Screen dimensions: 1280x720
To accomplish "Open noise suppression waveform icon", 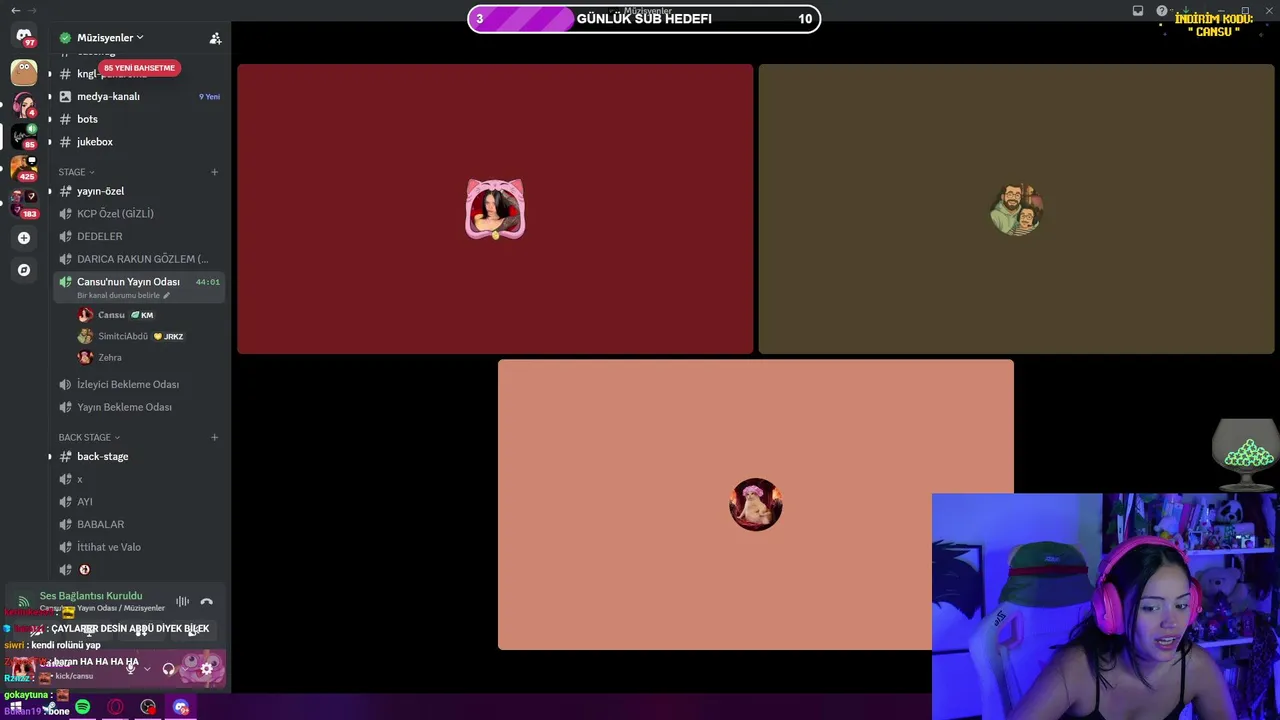I will point(182,601).
